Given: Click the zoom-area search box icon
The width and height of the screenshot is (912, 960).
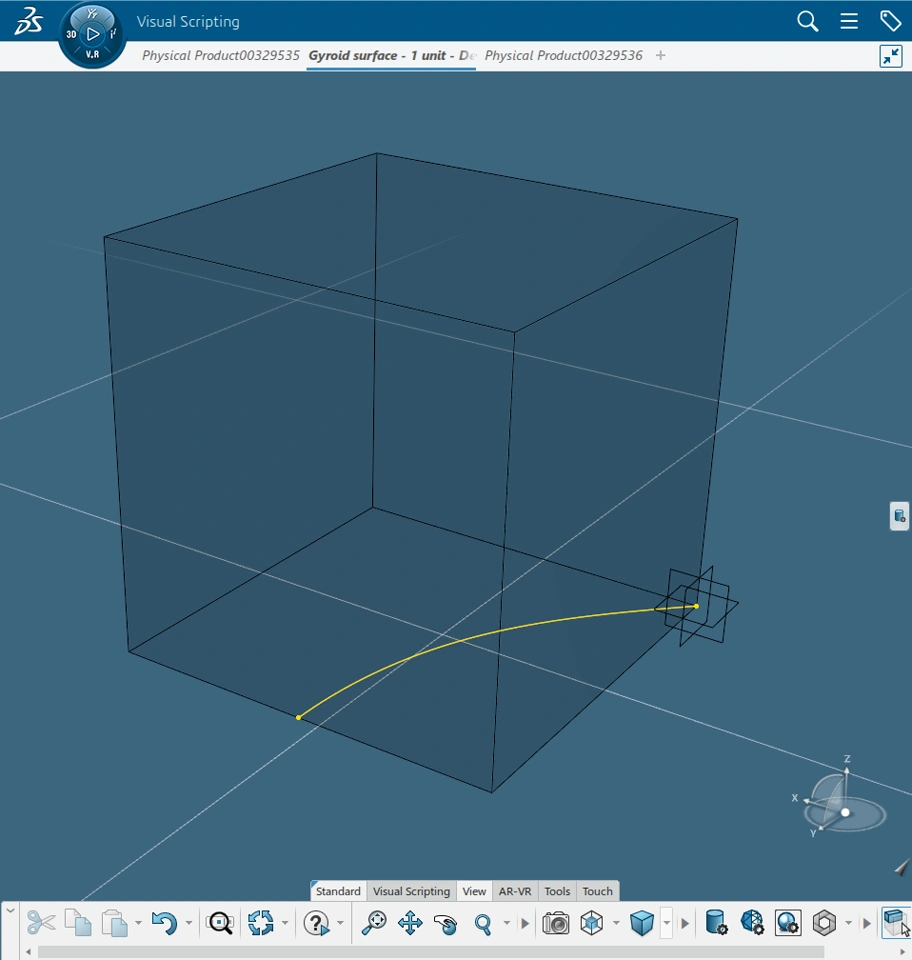Looking at the screenshot, I should (220, 923).
